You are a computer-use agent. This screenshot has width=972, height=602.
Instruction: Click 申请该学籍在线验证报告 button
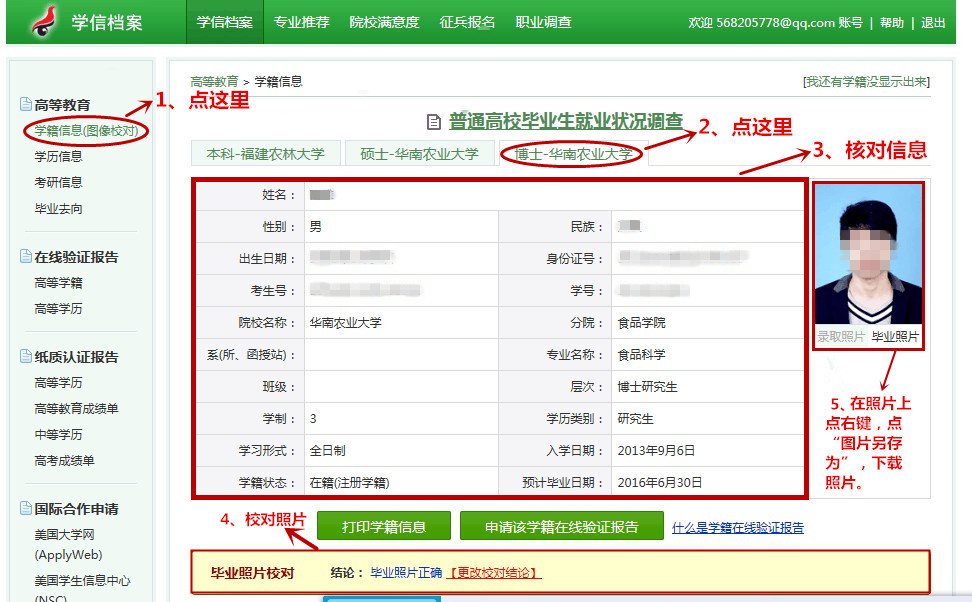coord(562,526)
